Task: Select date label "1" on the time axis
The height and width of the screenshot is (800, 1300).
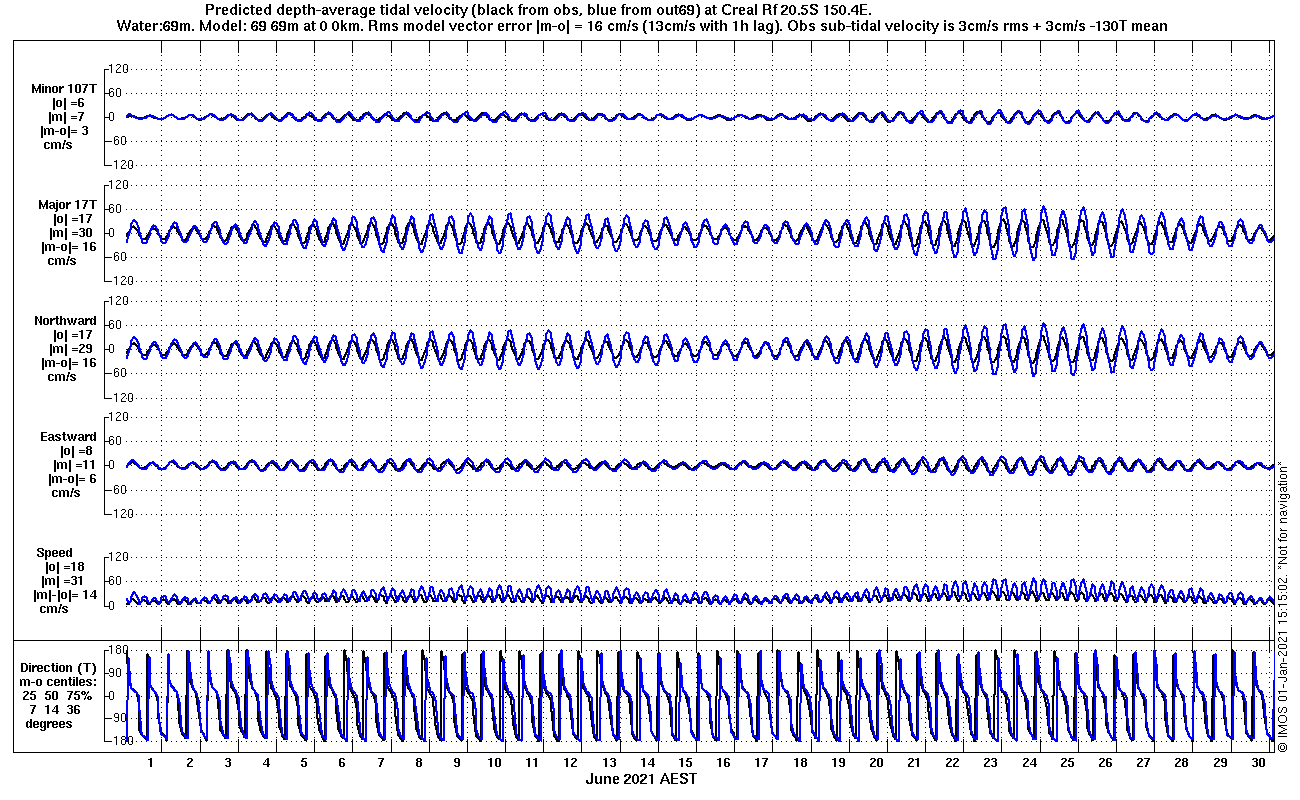Action: 151,762
